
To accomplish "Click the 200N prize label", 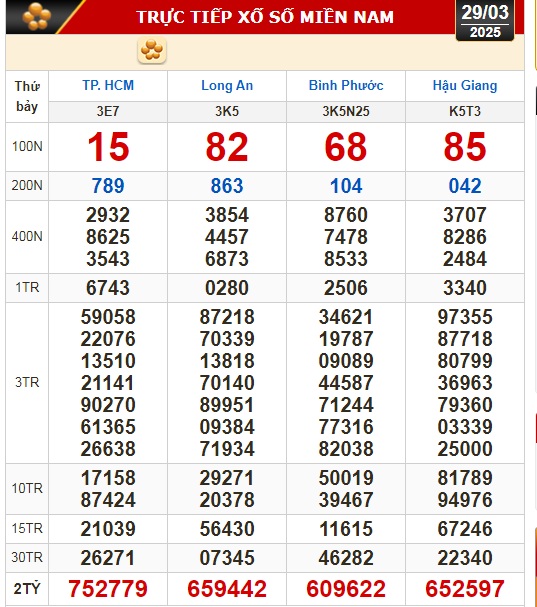I will pos(27,185).
